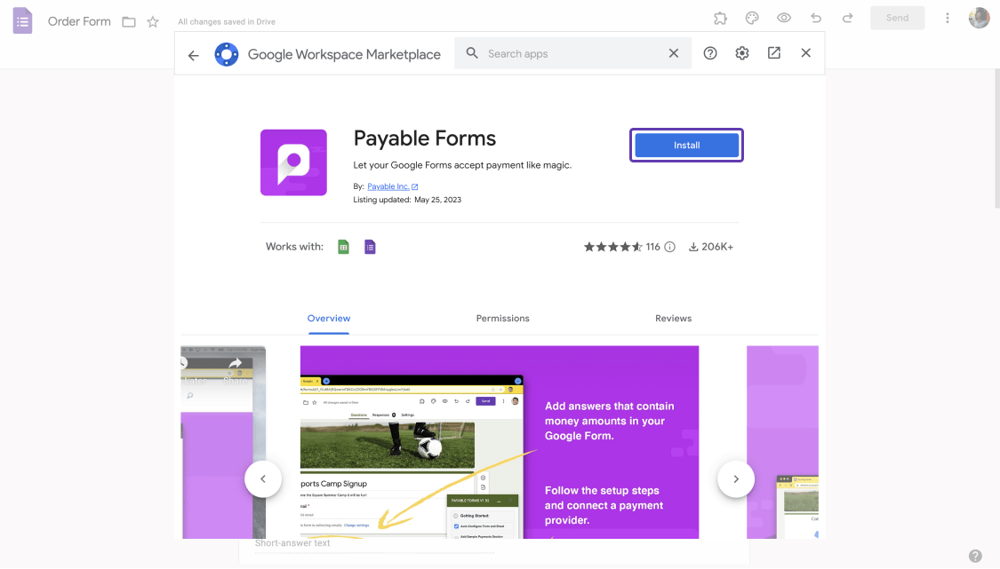Click the Google Forms works-with icon
The width and height of the screenshot is (1000, 569).
click(370, 247)
